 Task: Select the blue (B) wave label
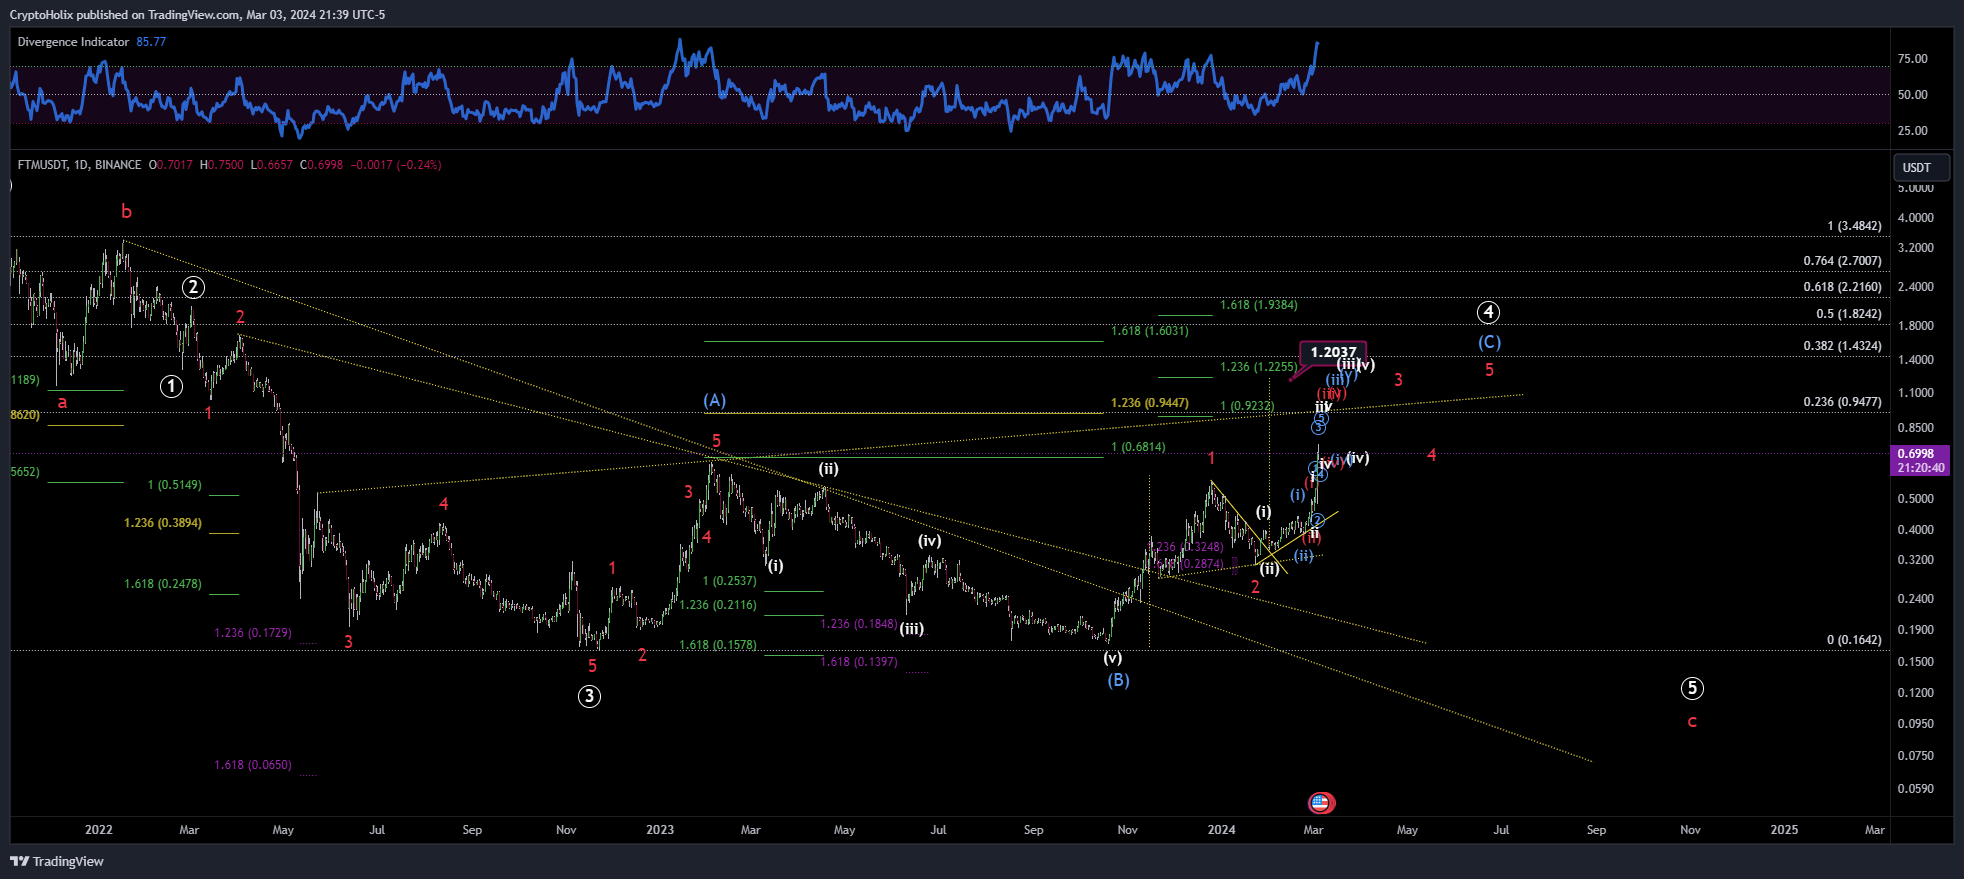[x=1118, y=680]
